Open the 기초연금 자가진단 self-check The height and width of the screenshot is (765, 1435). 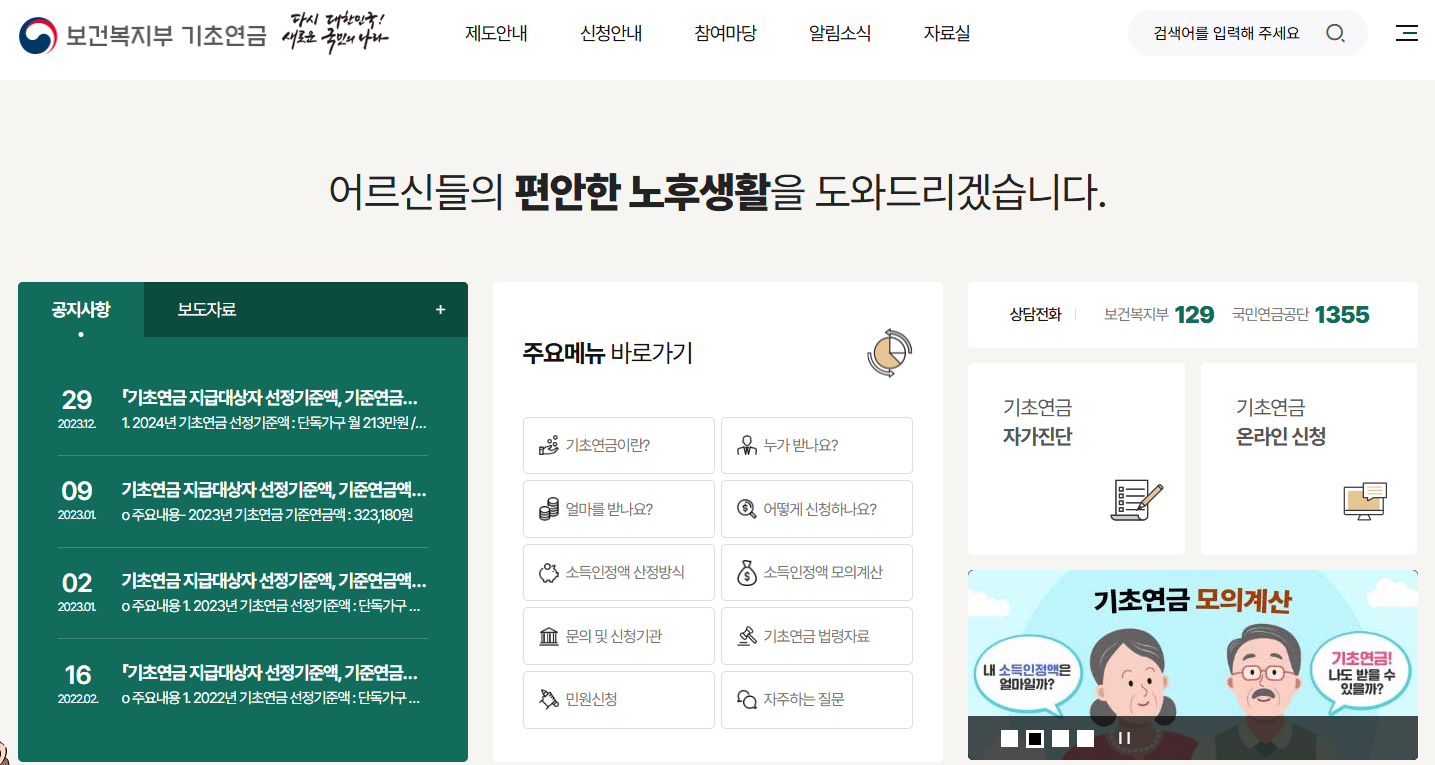pos(1076,458)
